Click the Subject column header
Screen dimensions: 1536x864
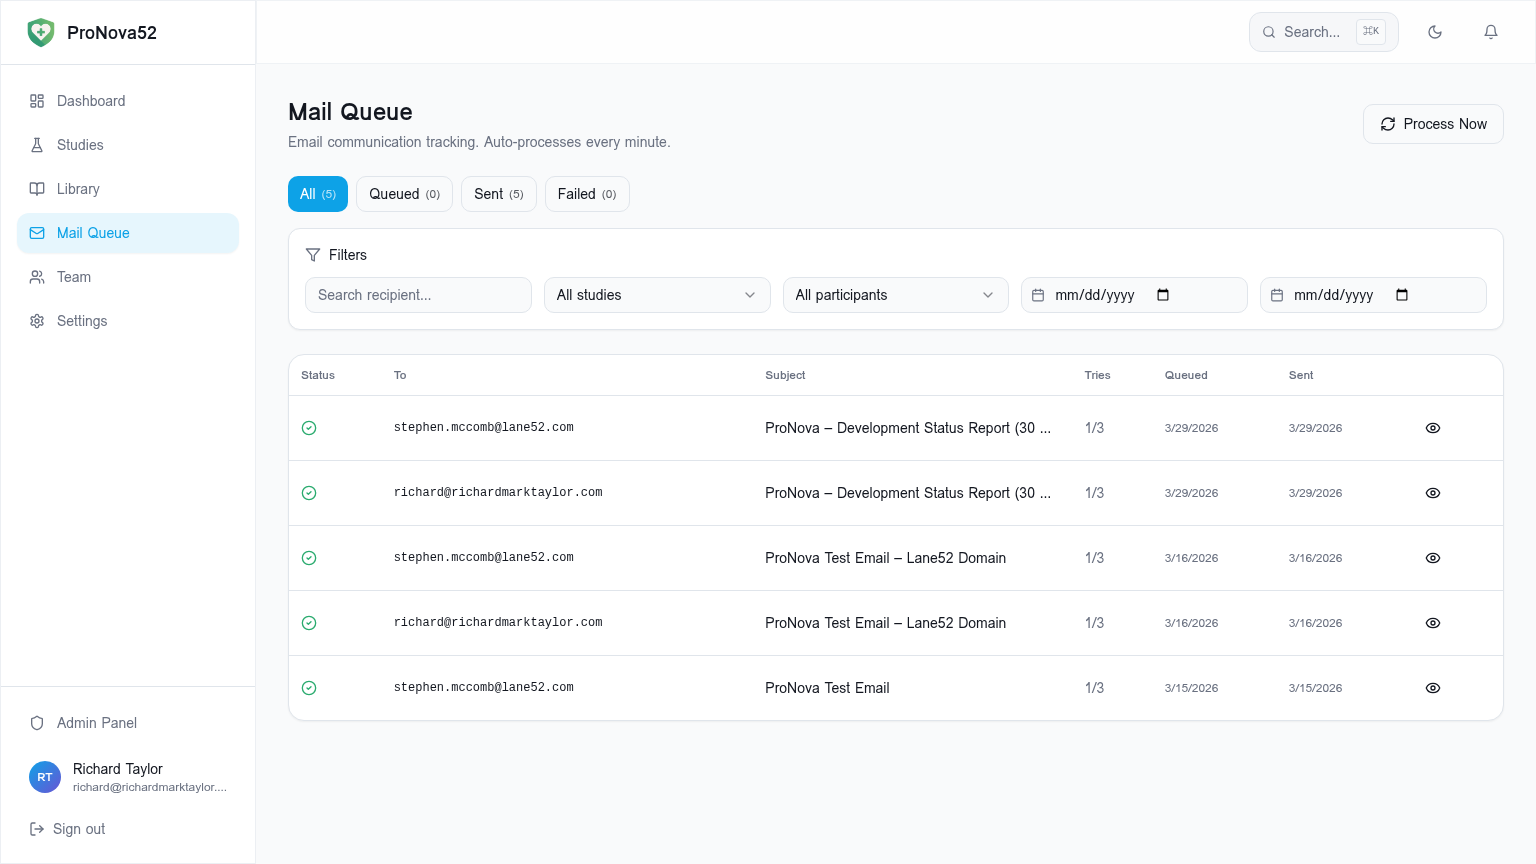tap(785, 375)
